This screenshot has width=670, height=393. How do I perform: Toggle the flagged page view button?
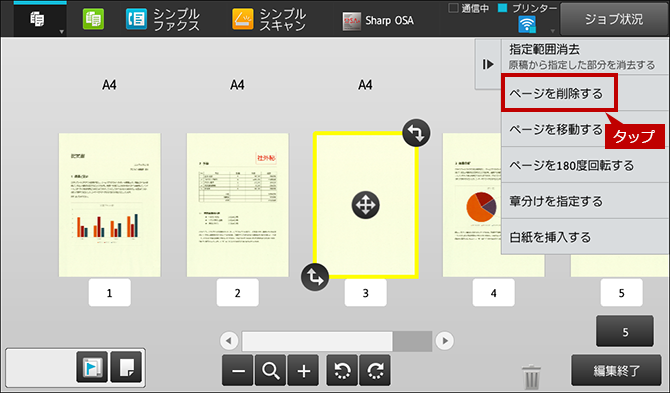pos(92,367)
